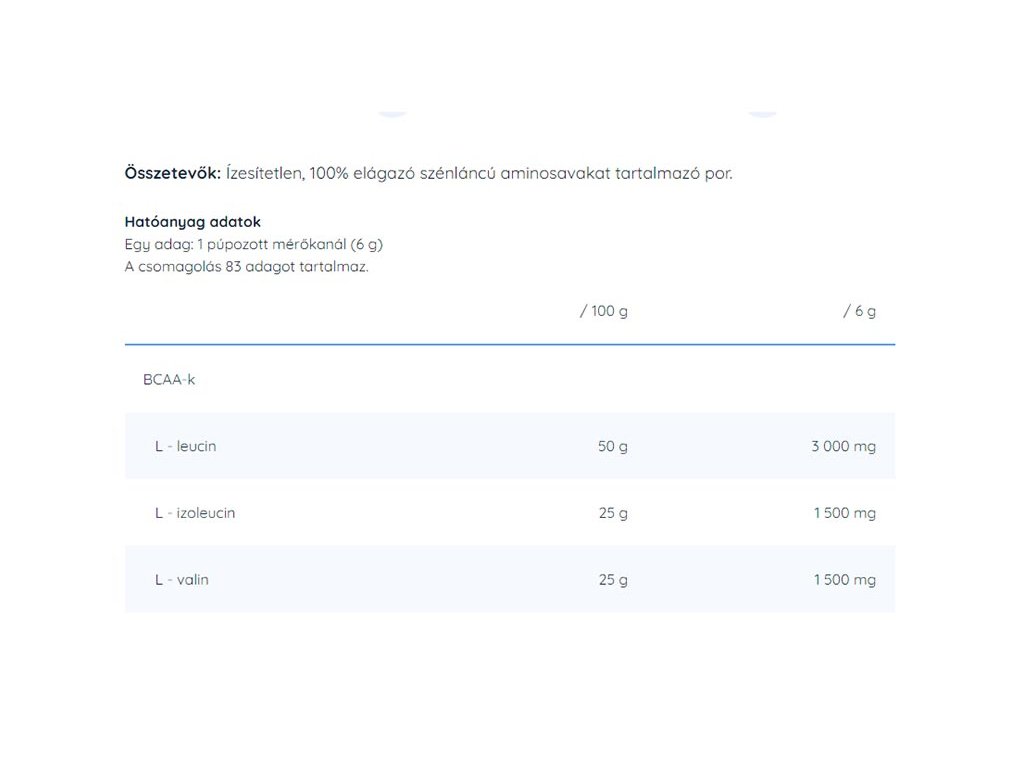Screen dimensions: 1024x768
Task: Select the "L - izoleucin" row label
Action: (195, 513)
